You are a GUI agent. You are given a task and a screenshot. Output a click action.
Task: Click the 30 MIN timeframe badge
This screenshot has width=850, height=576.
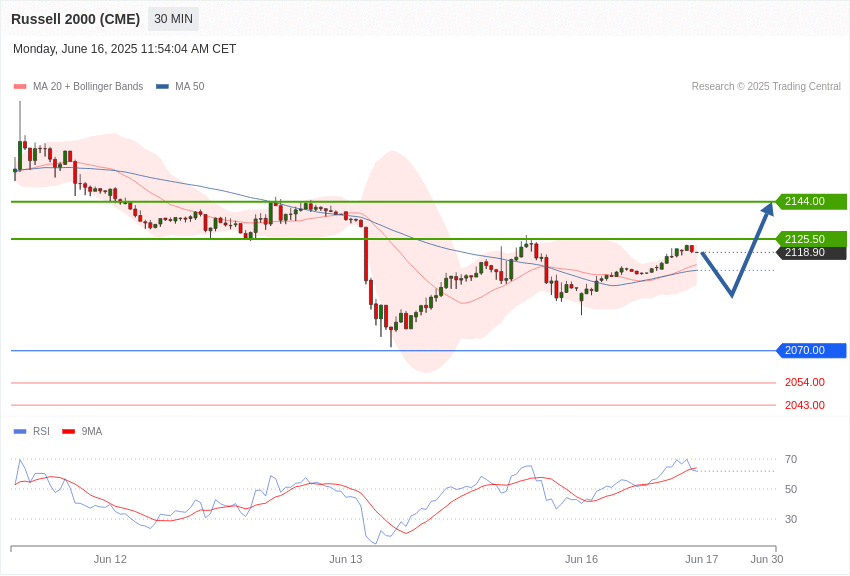pos(173,19)
